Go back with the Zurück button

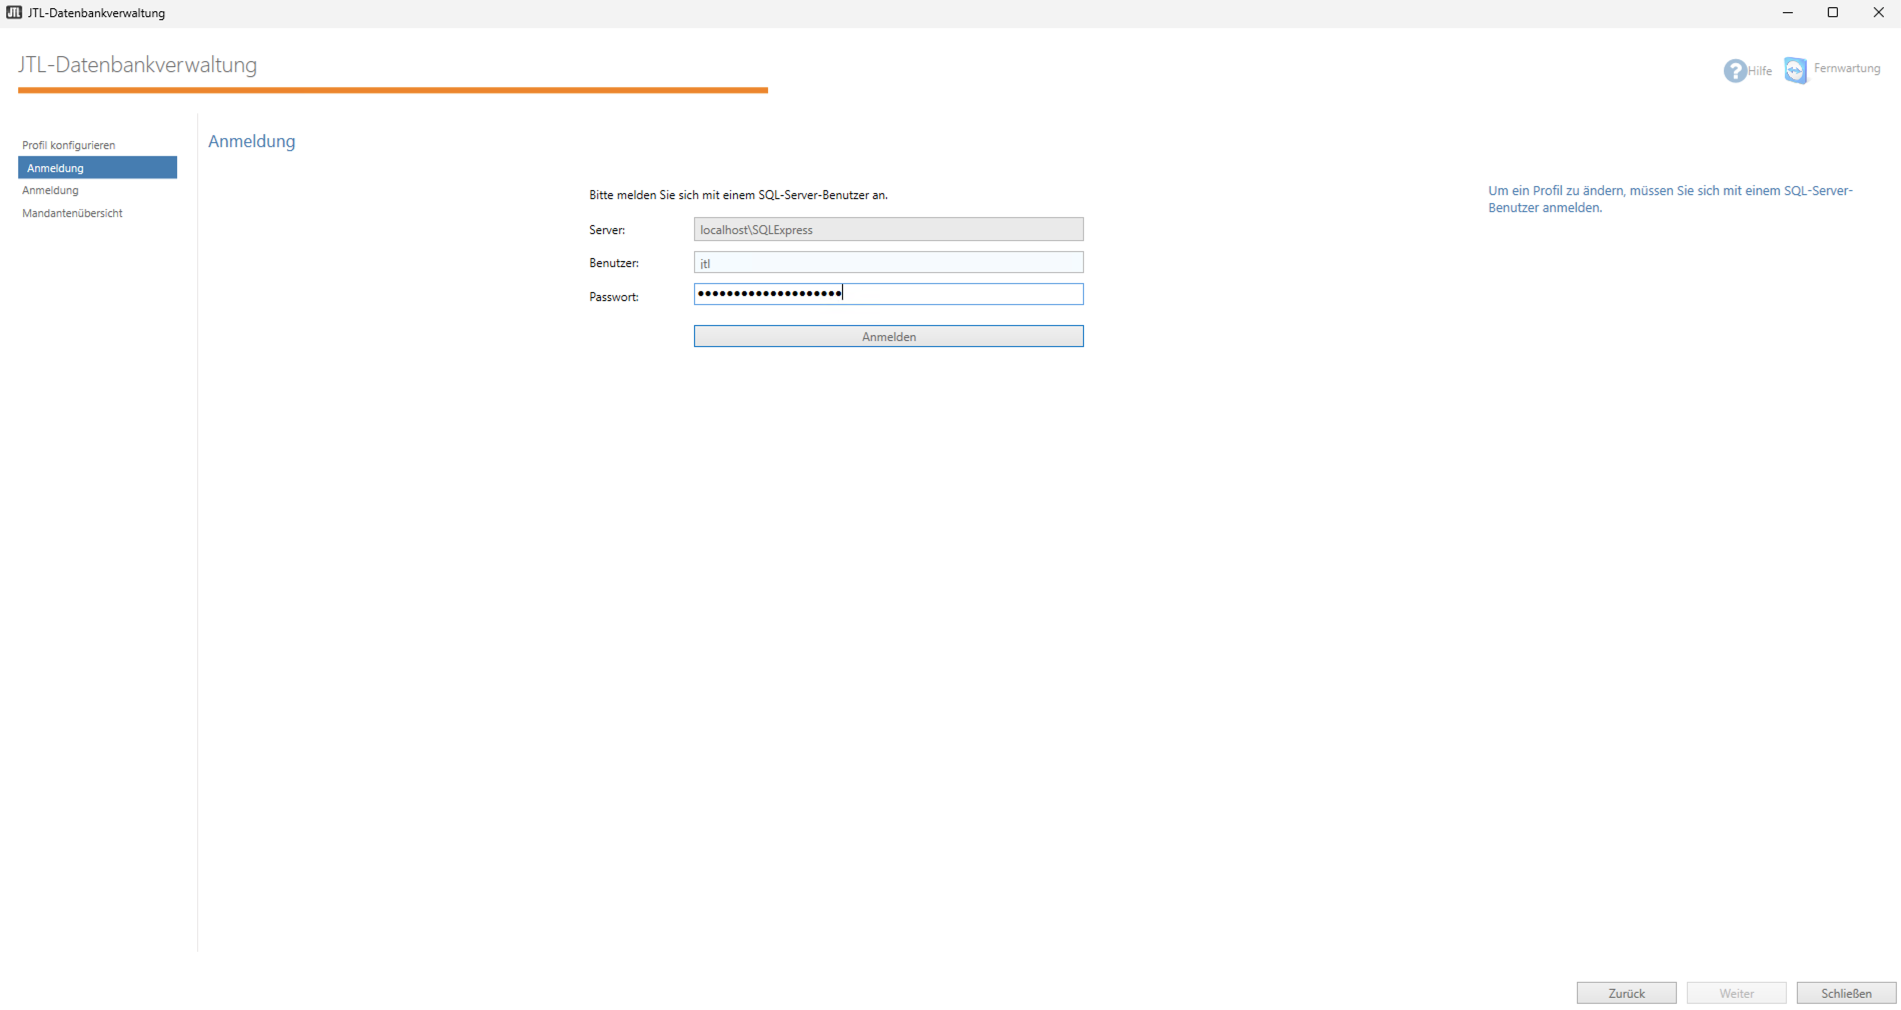pos(1626,993)
